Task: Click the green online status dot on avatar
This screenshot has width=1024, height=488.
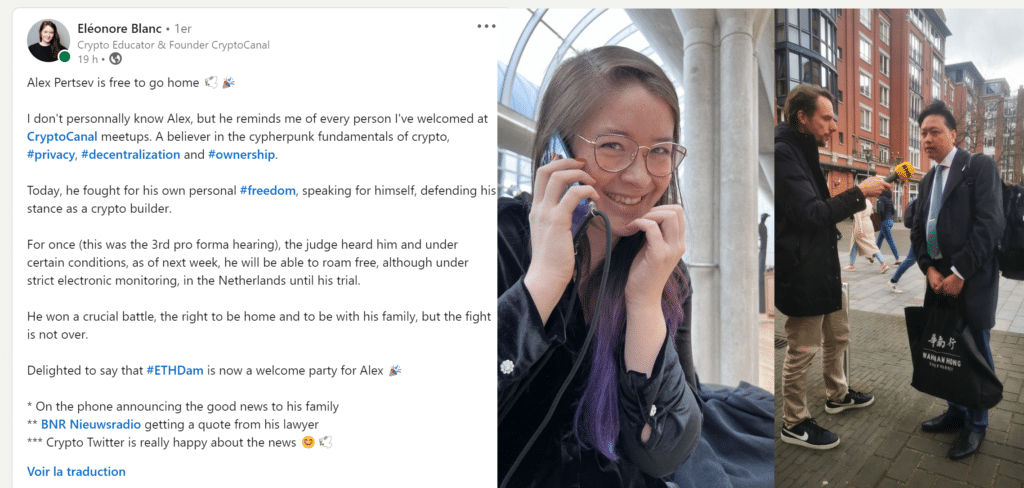Action: click(64, 57)
